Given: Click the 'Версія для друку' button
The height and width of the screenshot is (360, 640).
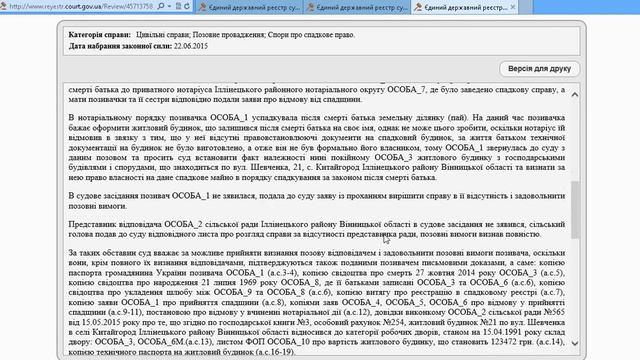Looking at the screenshot, I should [x=539, y=69].
